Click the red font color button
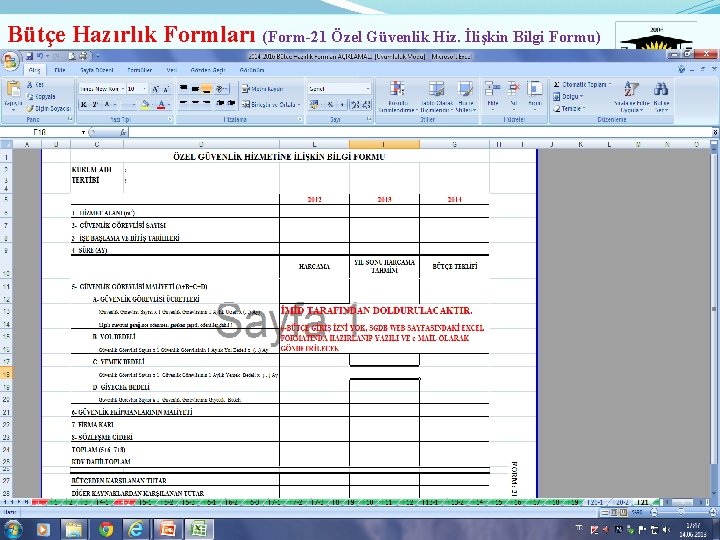The width and height of the screenshot is (720, 540). coord(161,105)
